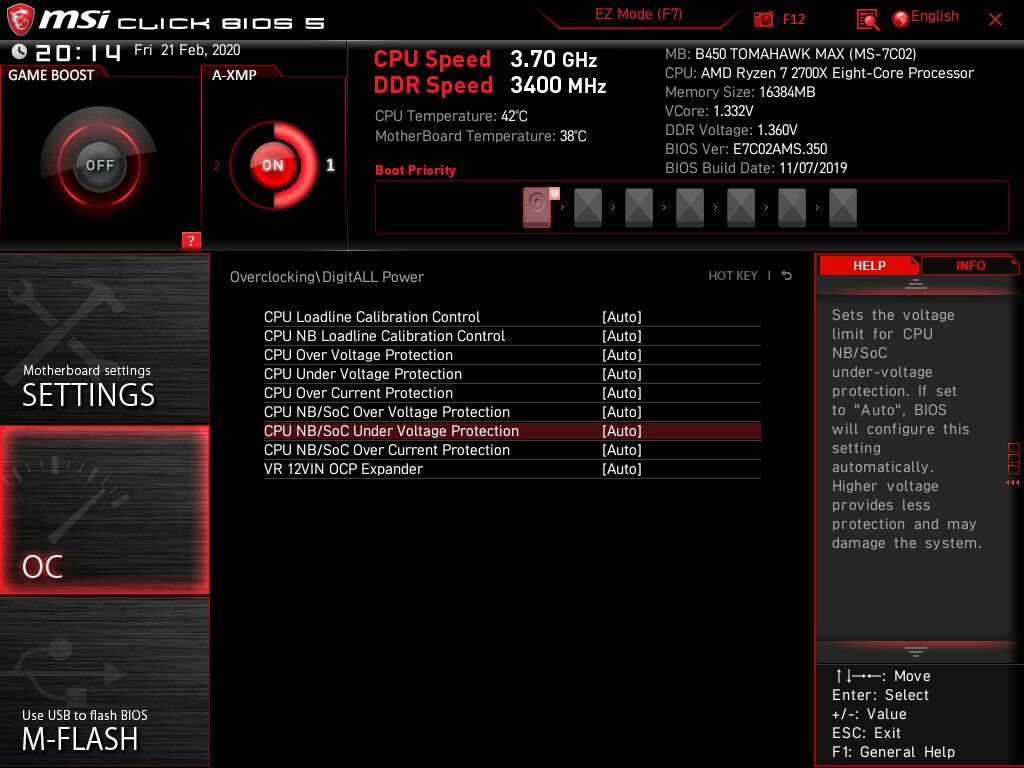Select the hard disk boot device icon
The width and height of the screenshot is (1024, 768).
tap(537, 207)
